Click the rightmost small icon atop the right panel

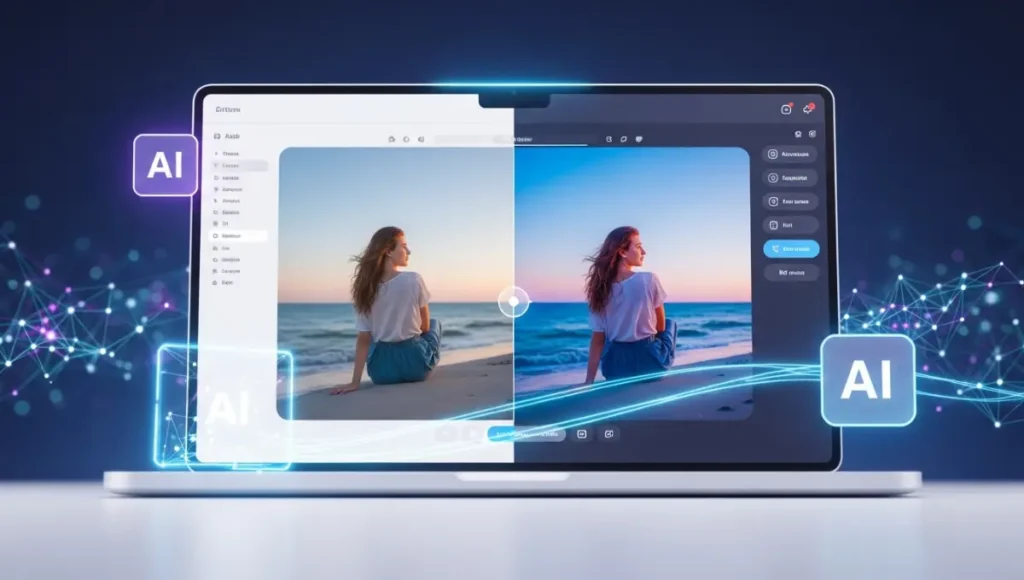pyautogui.click(x=812, y=133)
